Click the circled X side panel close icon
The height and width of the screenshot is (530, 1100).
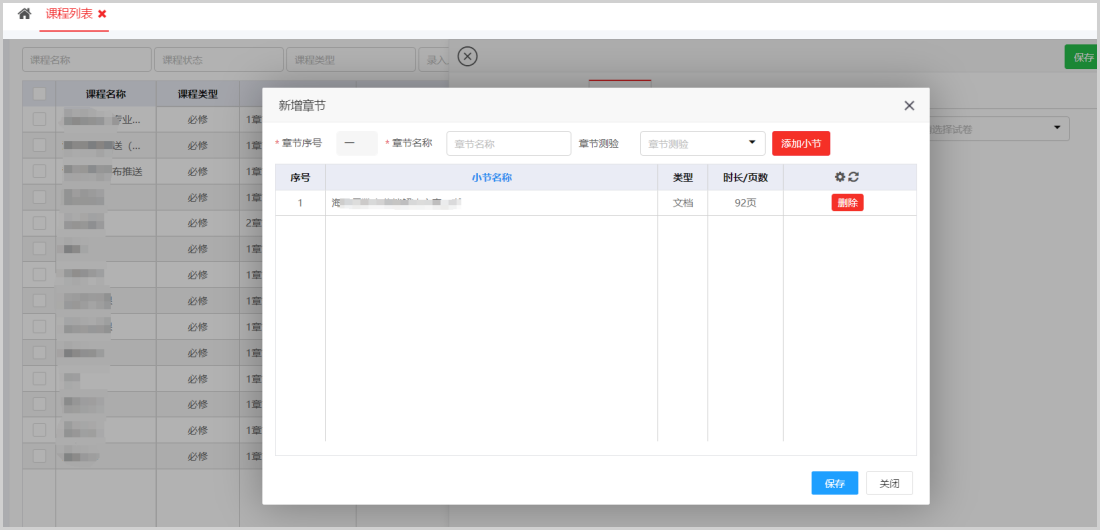click(x=466, y=57)
